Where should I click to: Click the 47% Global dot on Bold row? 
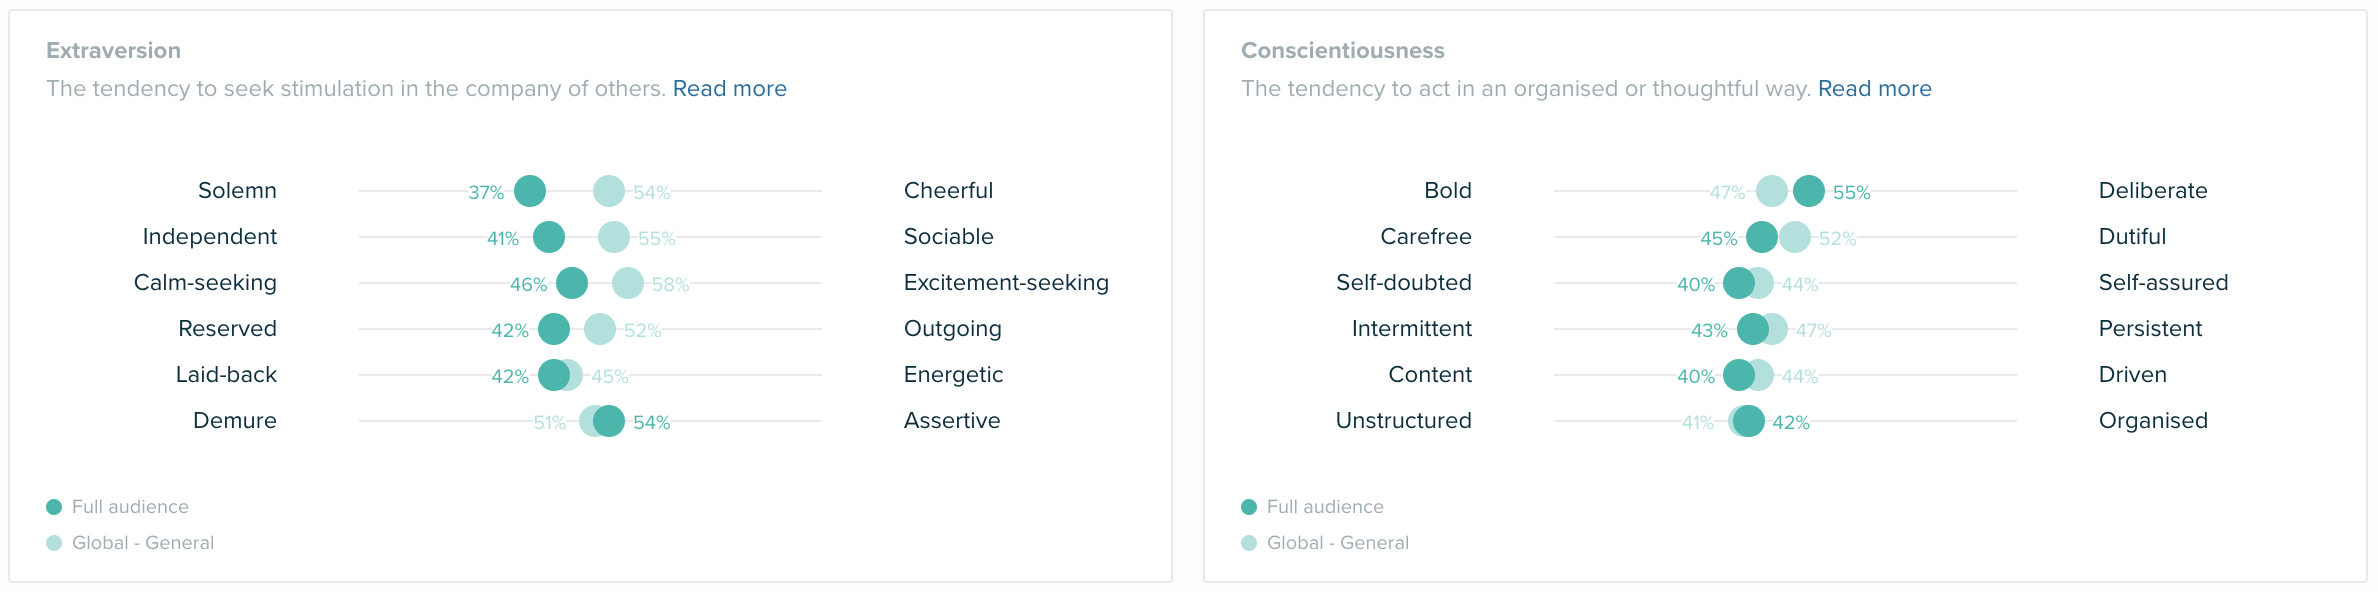point(1772,191)
